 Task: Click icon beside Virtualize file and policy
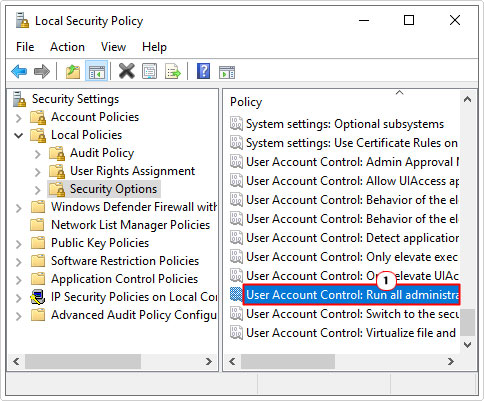point(236,333)
